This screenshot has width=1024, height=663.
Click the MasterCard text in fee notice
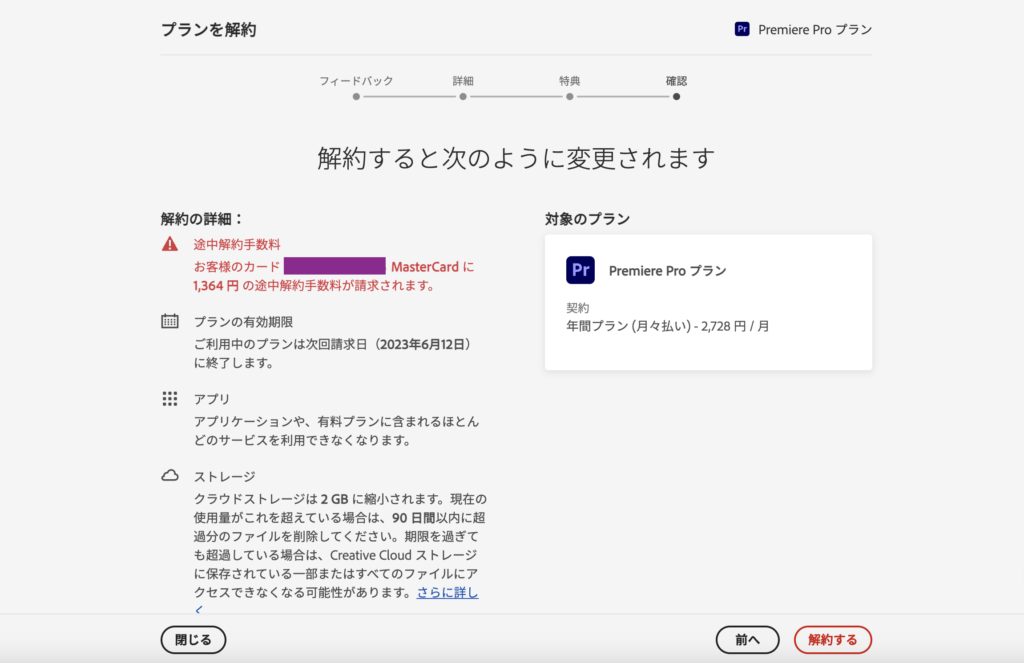click(x=424, y=267)
